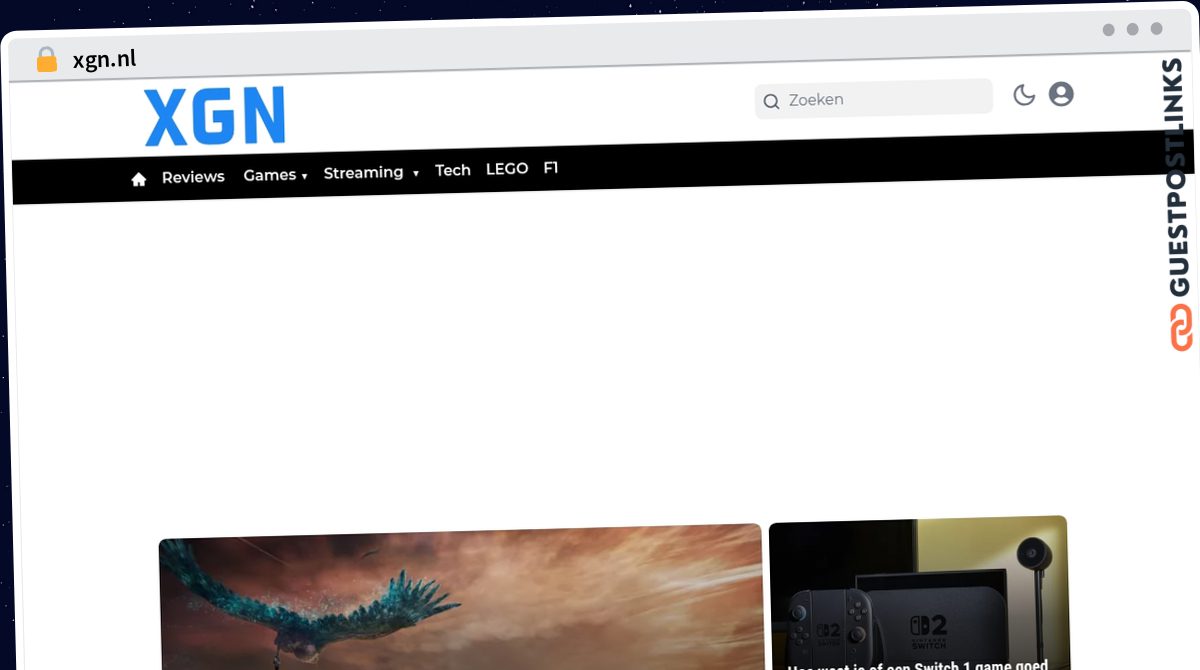Expand the Games dropdown menu
1200x670 pixels.
(x=275, y=175)
